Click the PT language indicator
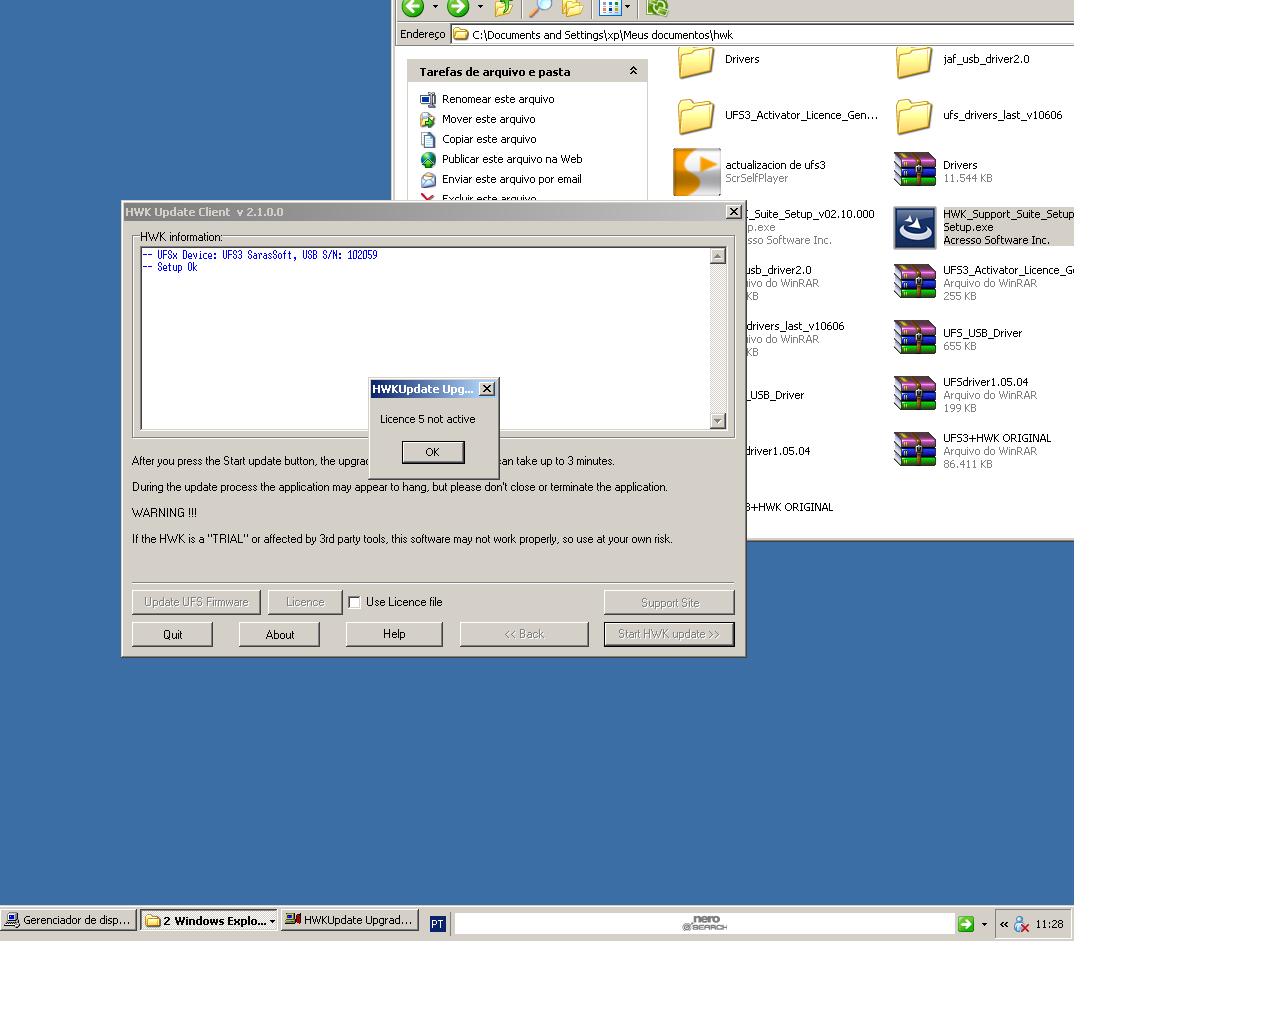Image resolution: width=1280 pixels, height=1024 pixels. point(437,924)
